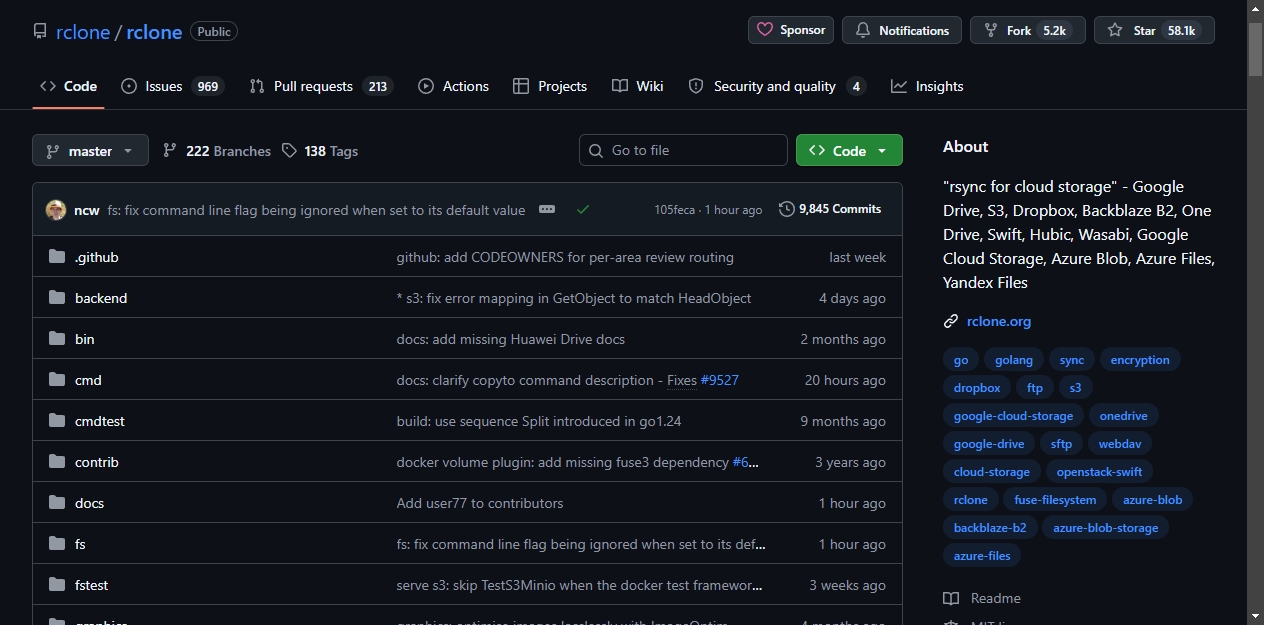Select the webdav topic tag
This screenshot has width=1264, height=625.
tap(1120, 444)
